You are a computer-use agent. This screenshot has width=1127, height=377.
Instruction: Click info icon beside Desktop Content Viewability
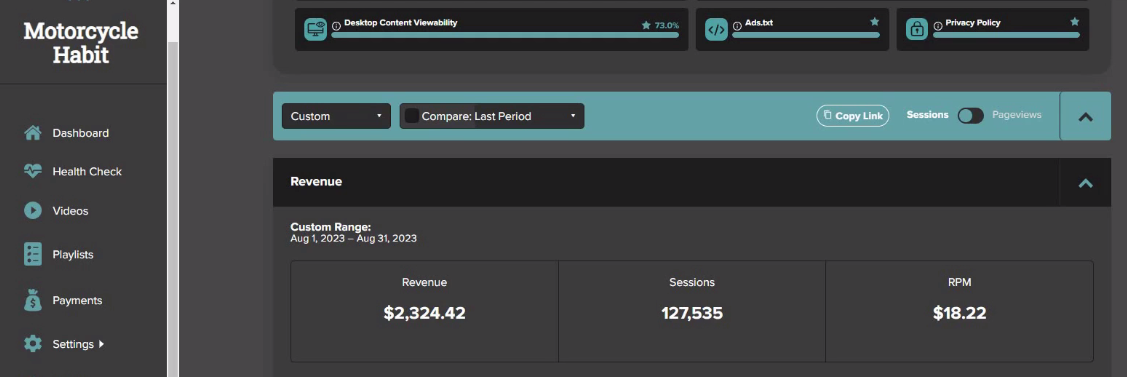pos(336,26)
